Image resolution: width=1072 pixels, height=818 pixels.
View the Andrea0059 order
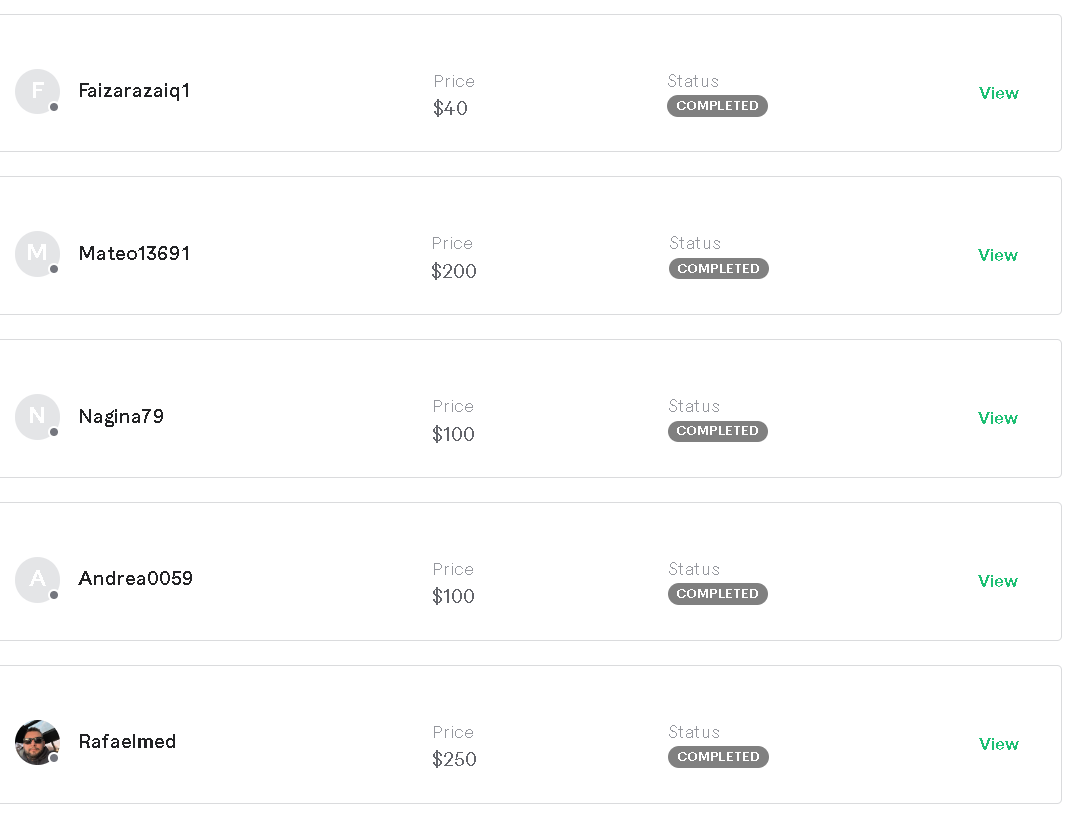coord(997,581)
